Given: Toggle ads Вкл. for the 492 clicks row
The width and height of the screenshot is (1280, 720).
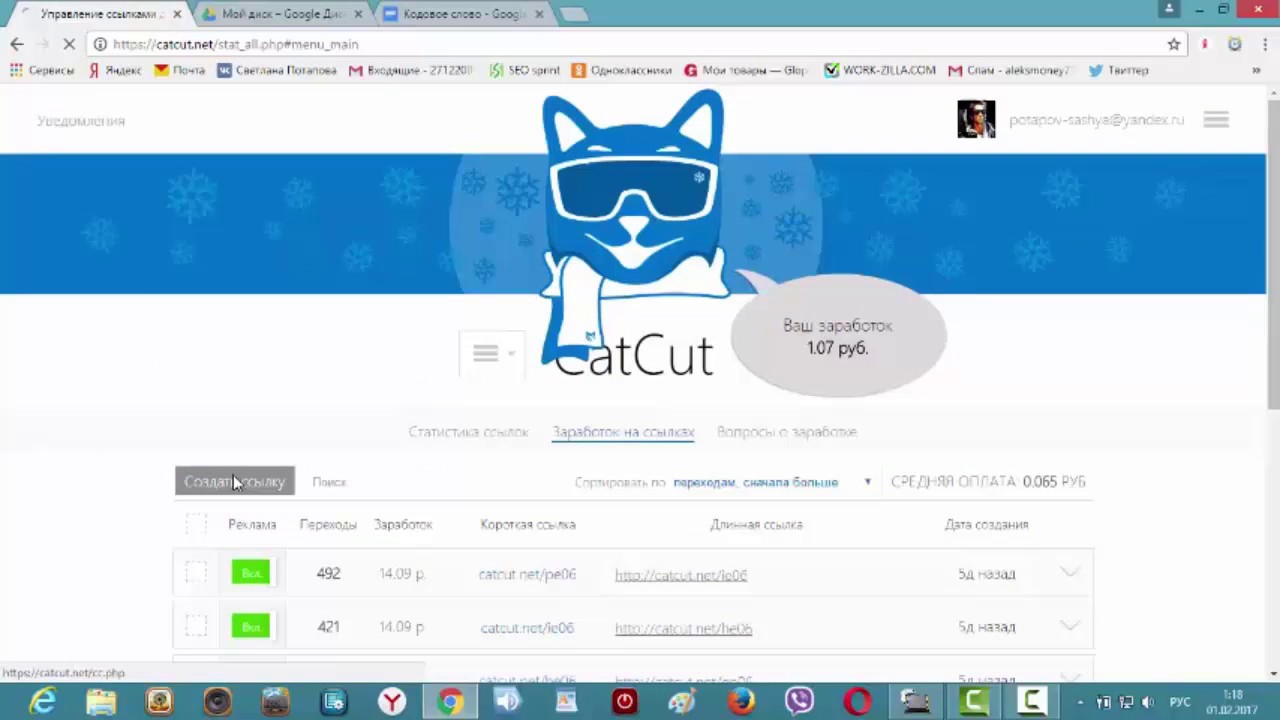Looking at the screenshot, I should 251,573.
